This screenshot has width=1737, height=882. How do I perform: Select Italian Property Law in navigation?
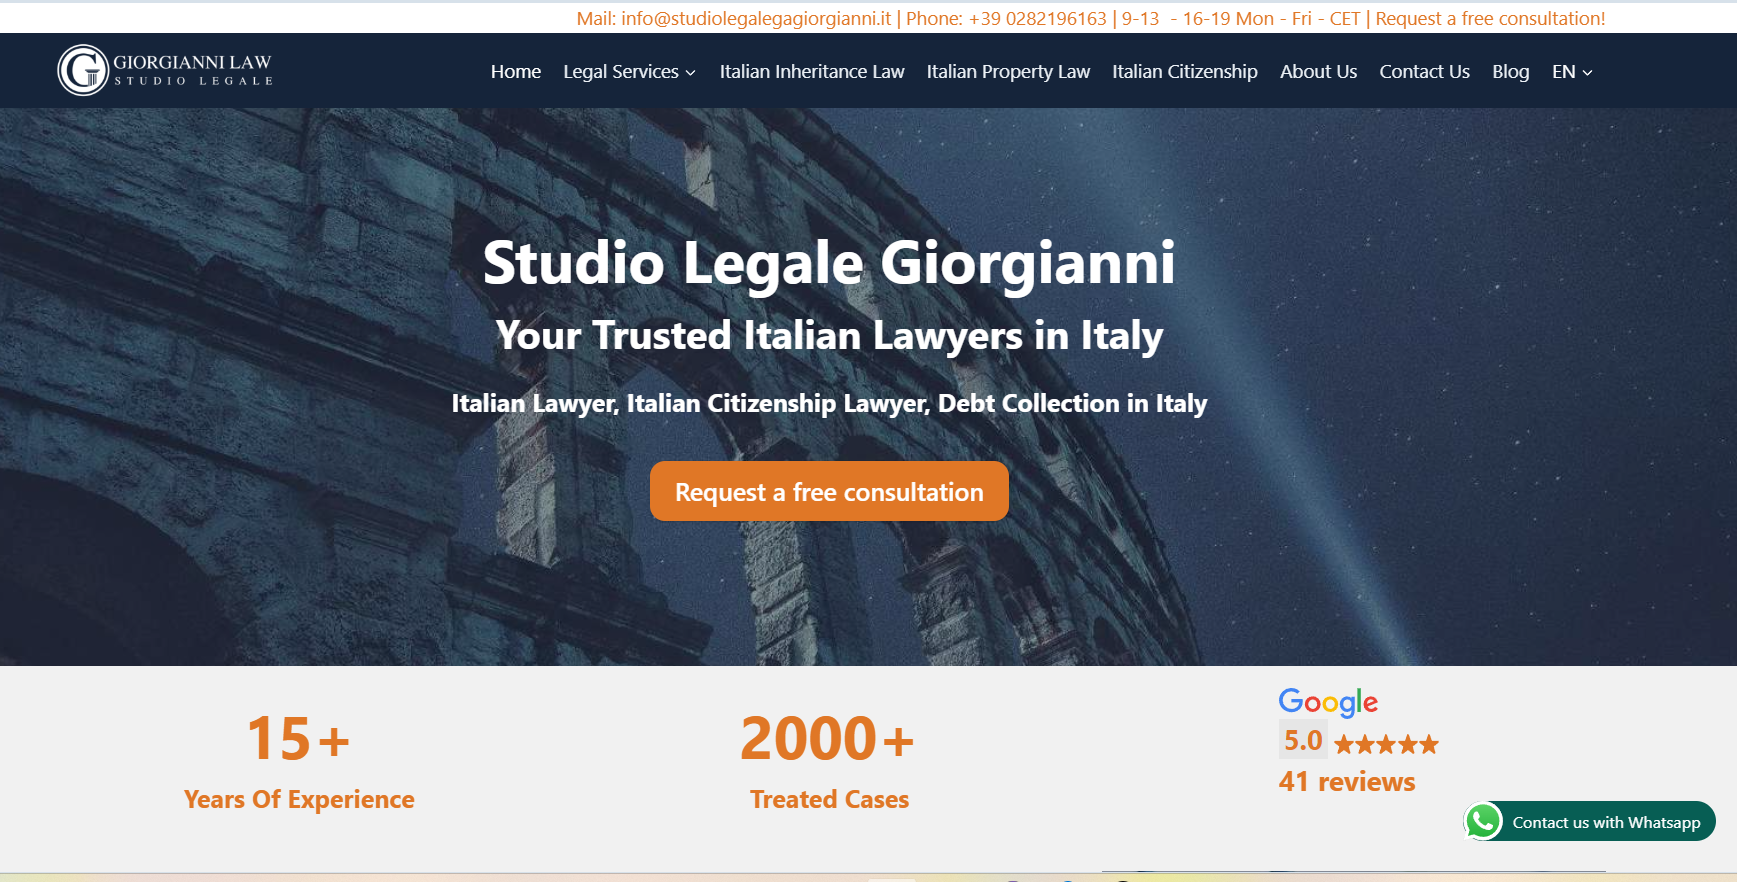tap(1007, 72)
